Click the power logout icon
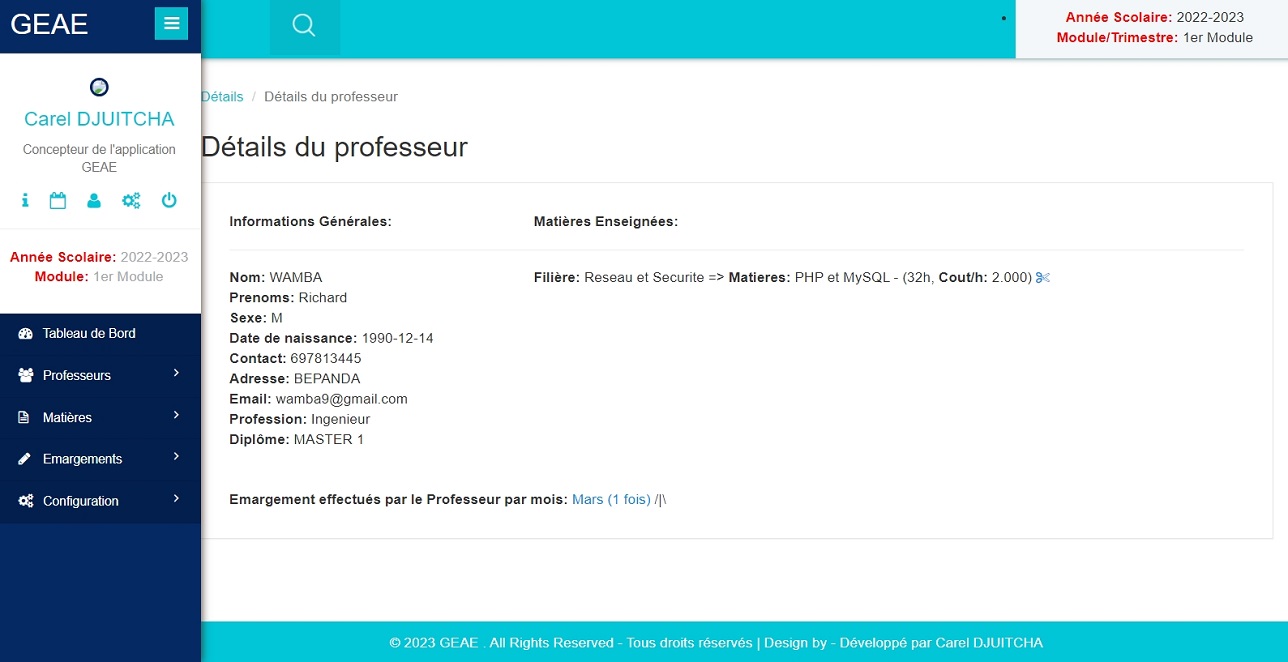The width and height of the screenshot is (1288, 662). pos(169,201)
